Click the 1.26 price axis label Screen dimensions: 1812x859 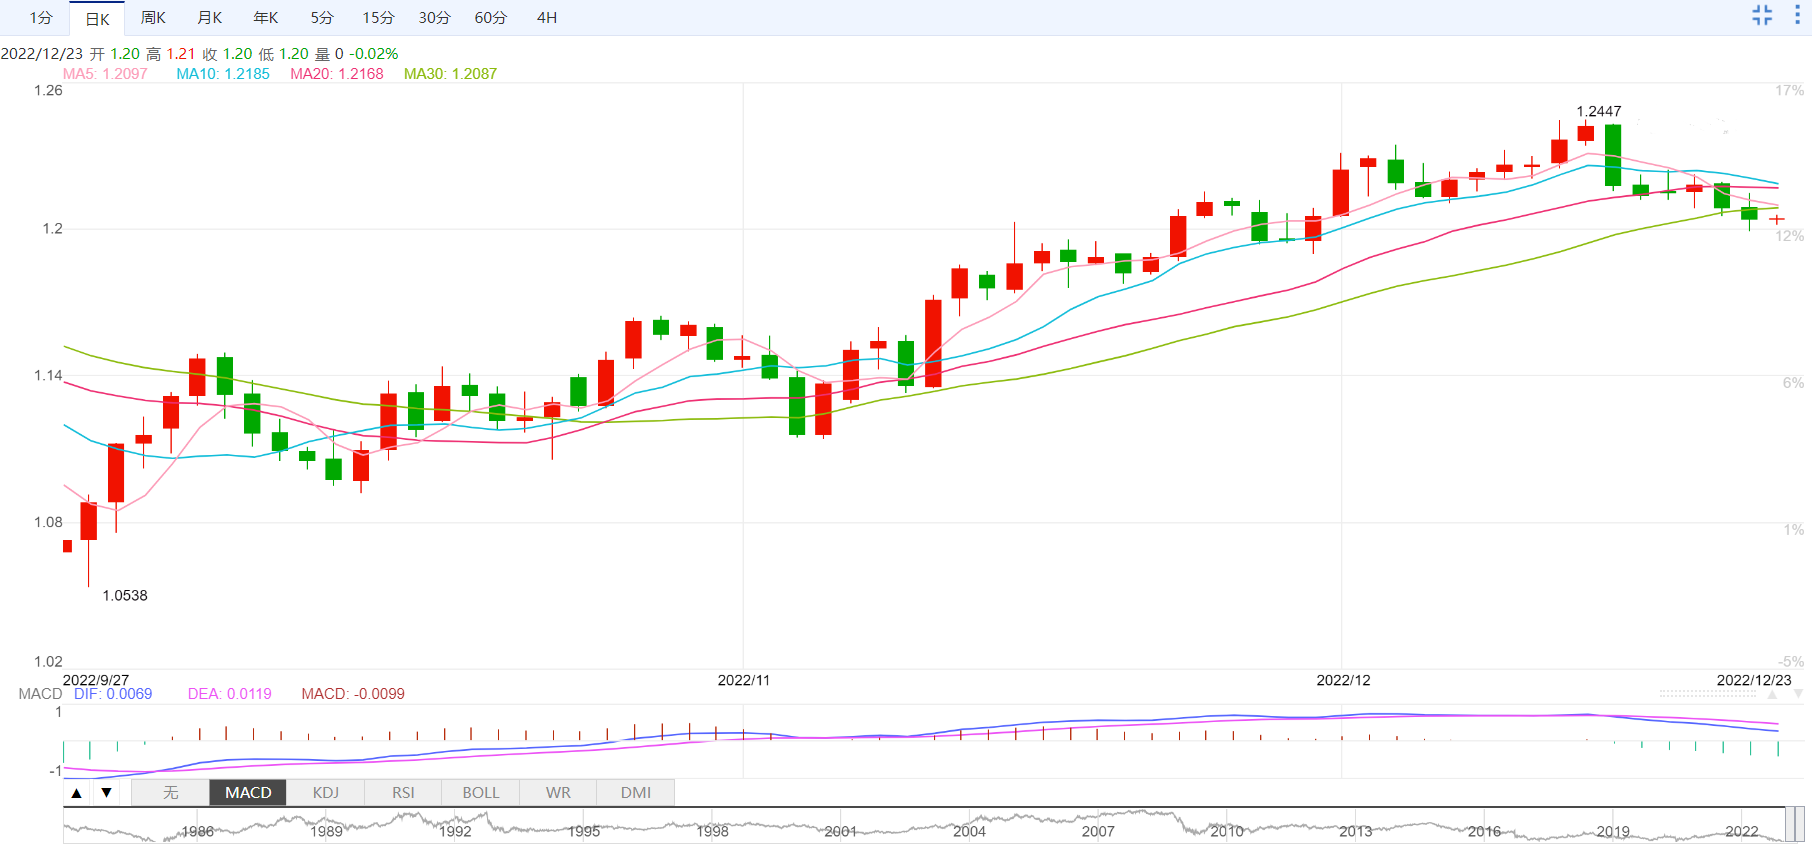pos(48,91)
